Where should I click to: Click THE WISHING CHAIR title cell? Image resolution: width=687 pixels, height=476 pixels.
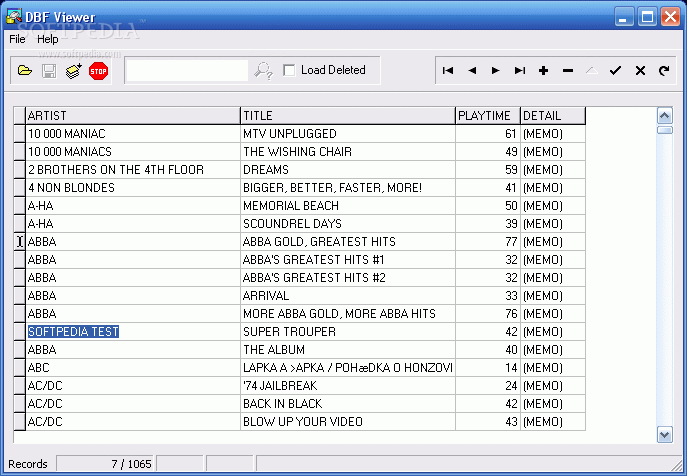tap(348, 152)
